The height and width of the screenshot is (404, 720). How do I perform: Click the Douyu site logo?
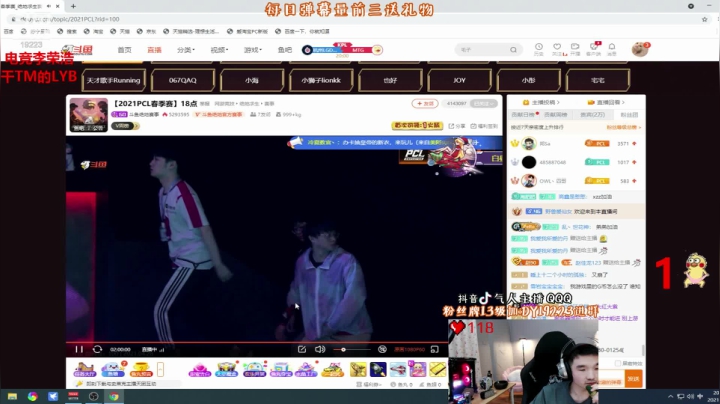[77, 50]
